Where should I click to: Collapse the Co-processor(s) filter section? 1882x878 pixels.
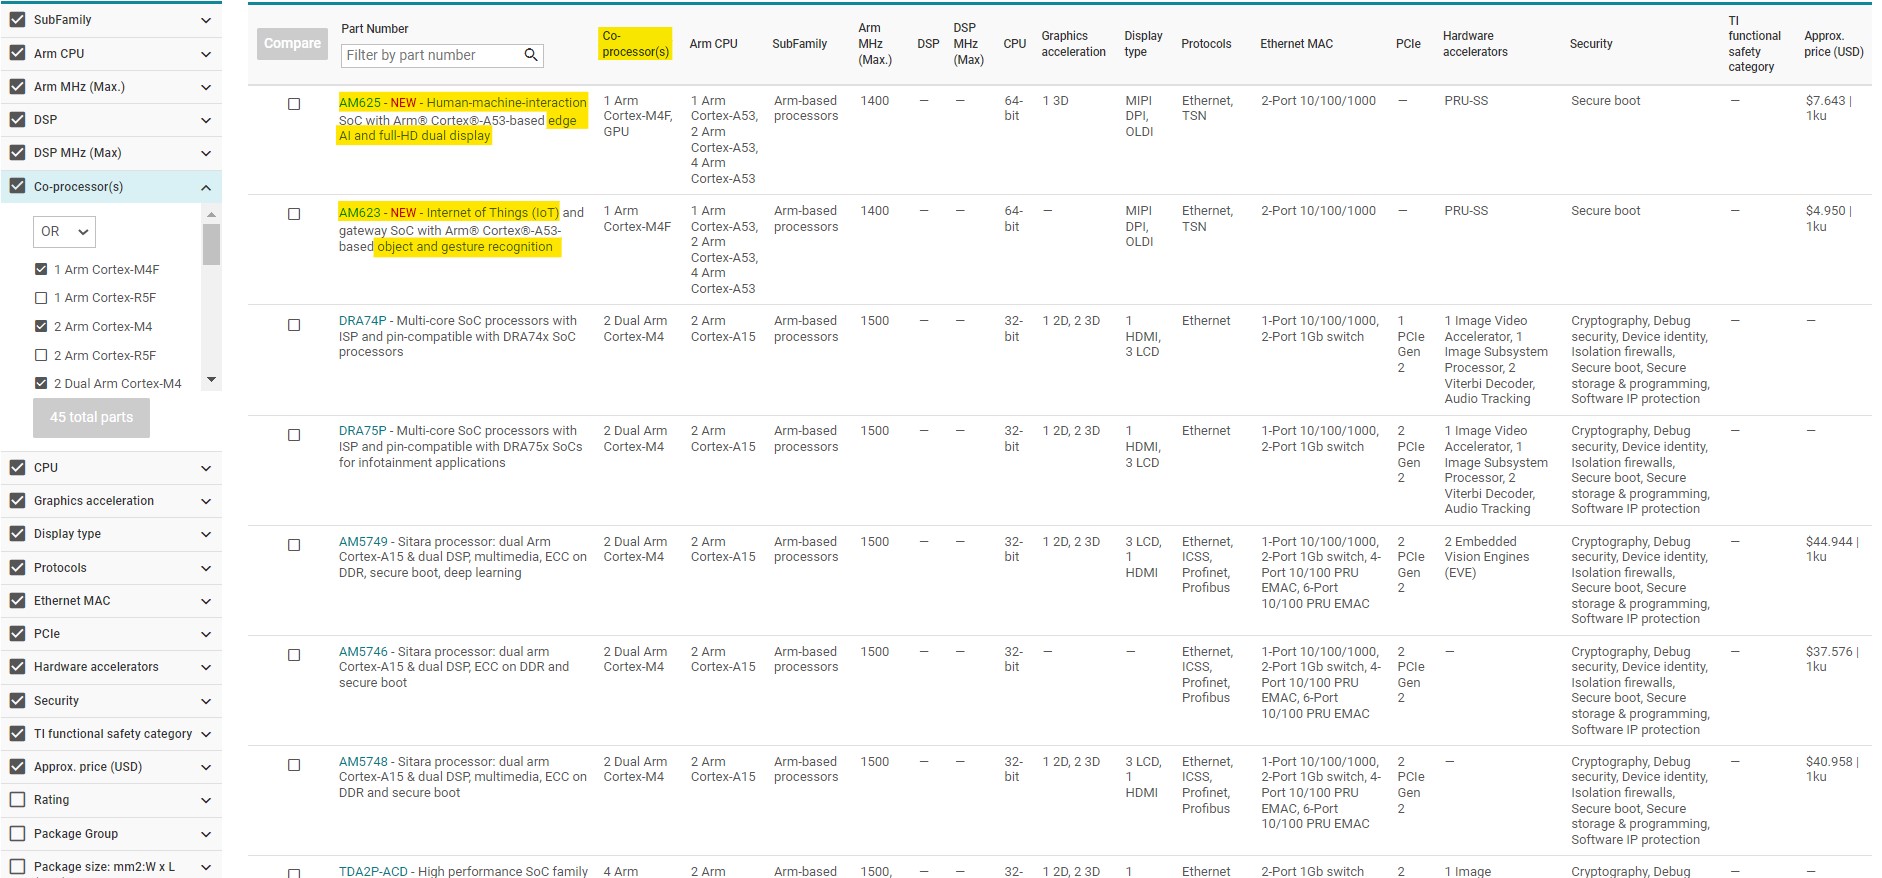tap(205, 187)
